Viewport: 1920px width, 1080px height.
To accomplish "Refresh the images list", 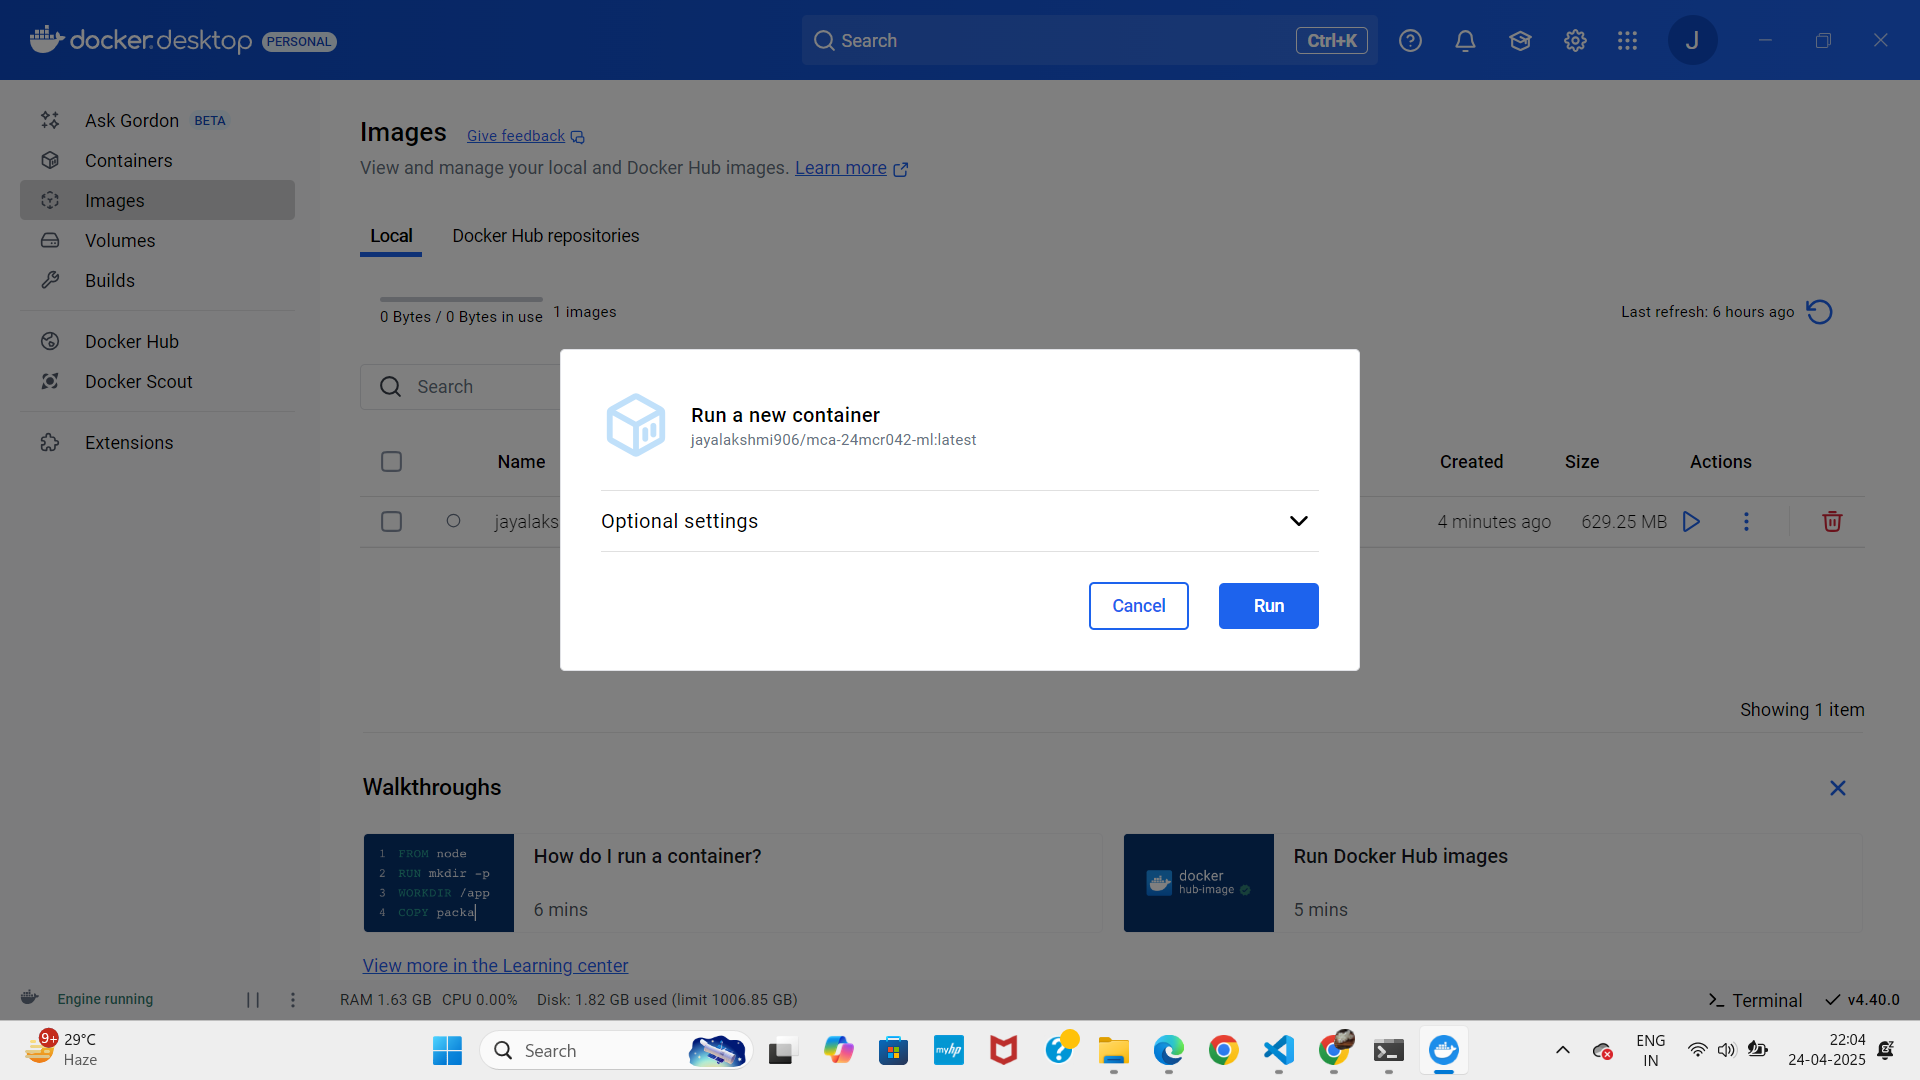I will (x=1819, y=312).
